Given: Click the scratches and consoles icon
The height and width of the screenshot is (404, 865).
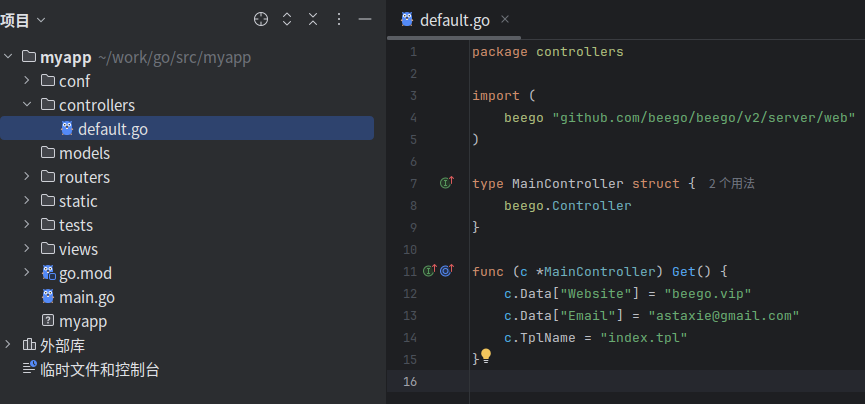Looking at the screenshot, I should [x=29, y=368].
